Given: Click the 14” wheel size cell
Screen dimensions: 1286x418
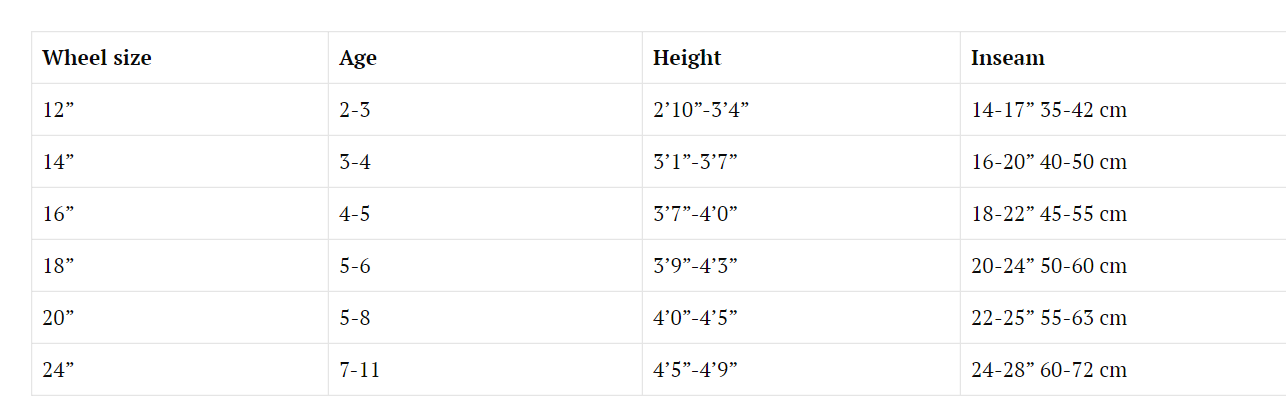Looking at the screenshot, I should (x=180, y=162).
